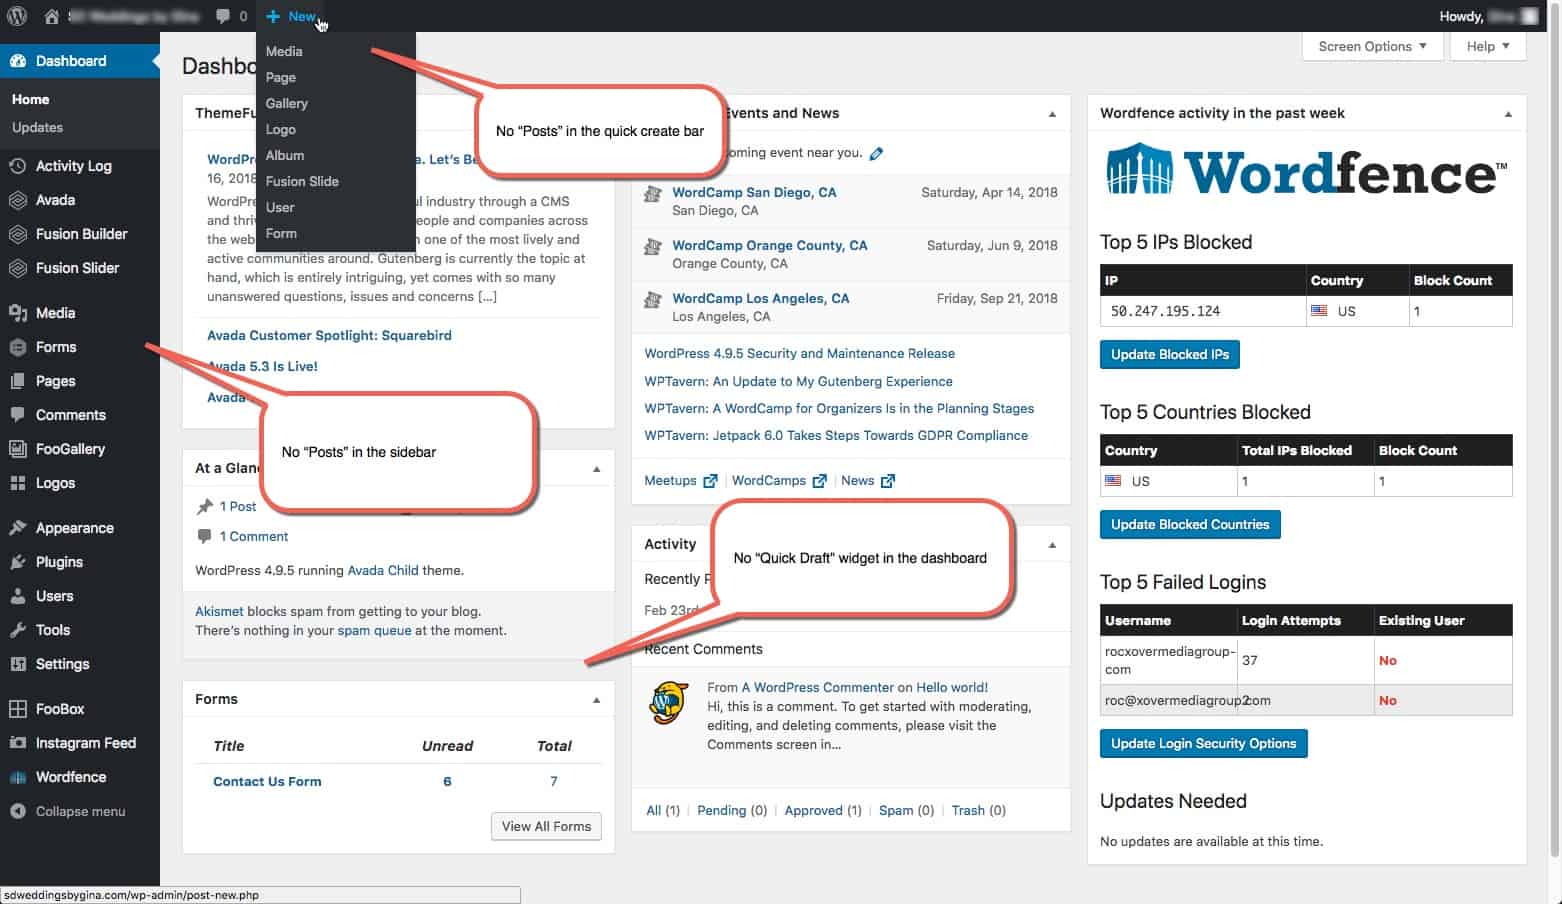
Task: Select the Fusion Slider sidebar icon
Action: click(18, 268)
